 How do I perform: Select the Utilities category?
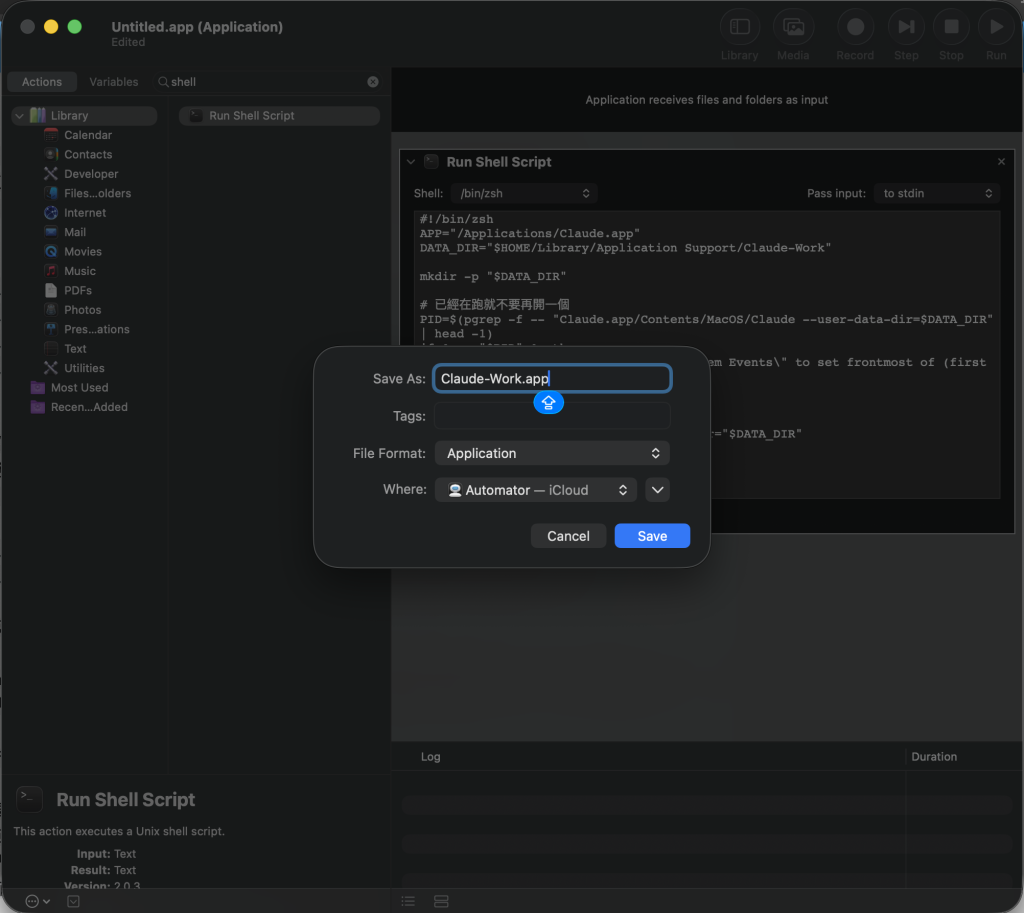84,368
